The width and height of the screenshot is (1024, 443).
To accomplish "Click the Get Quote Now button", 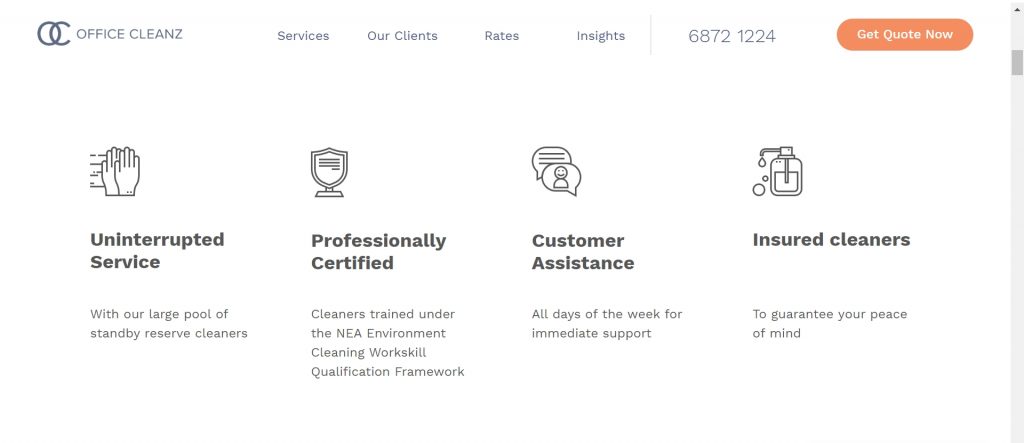I will point(904,35).
